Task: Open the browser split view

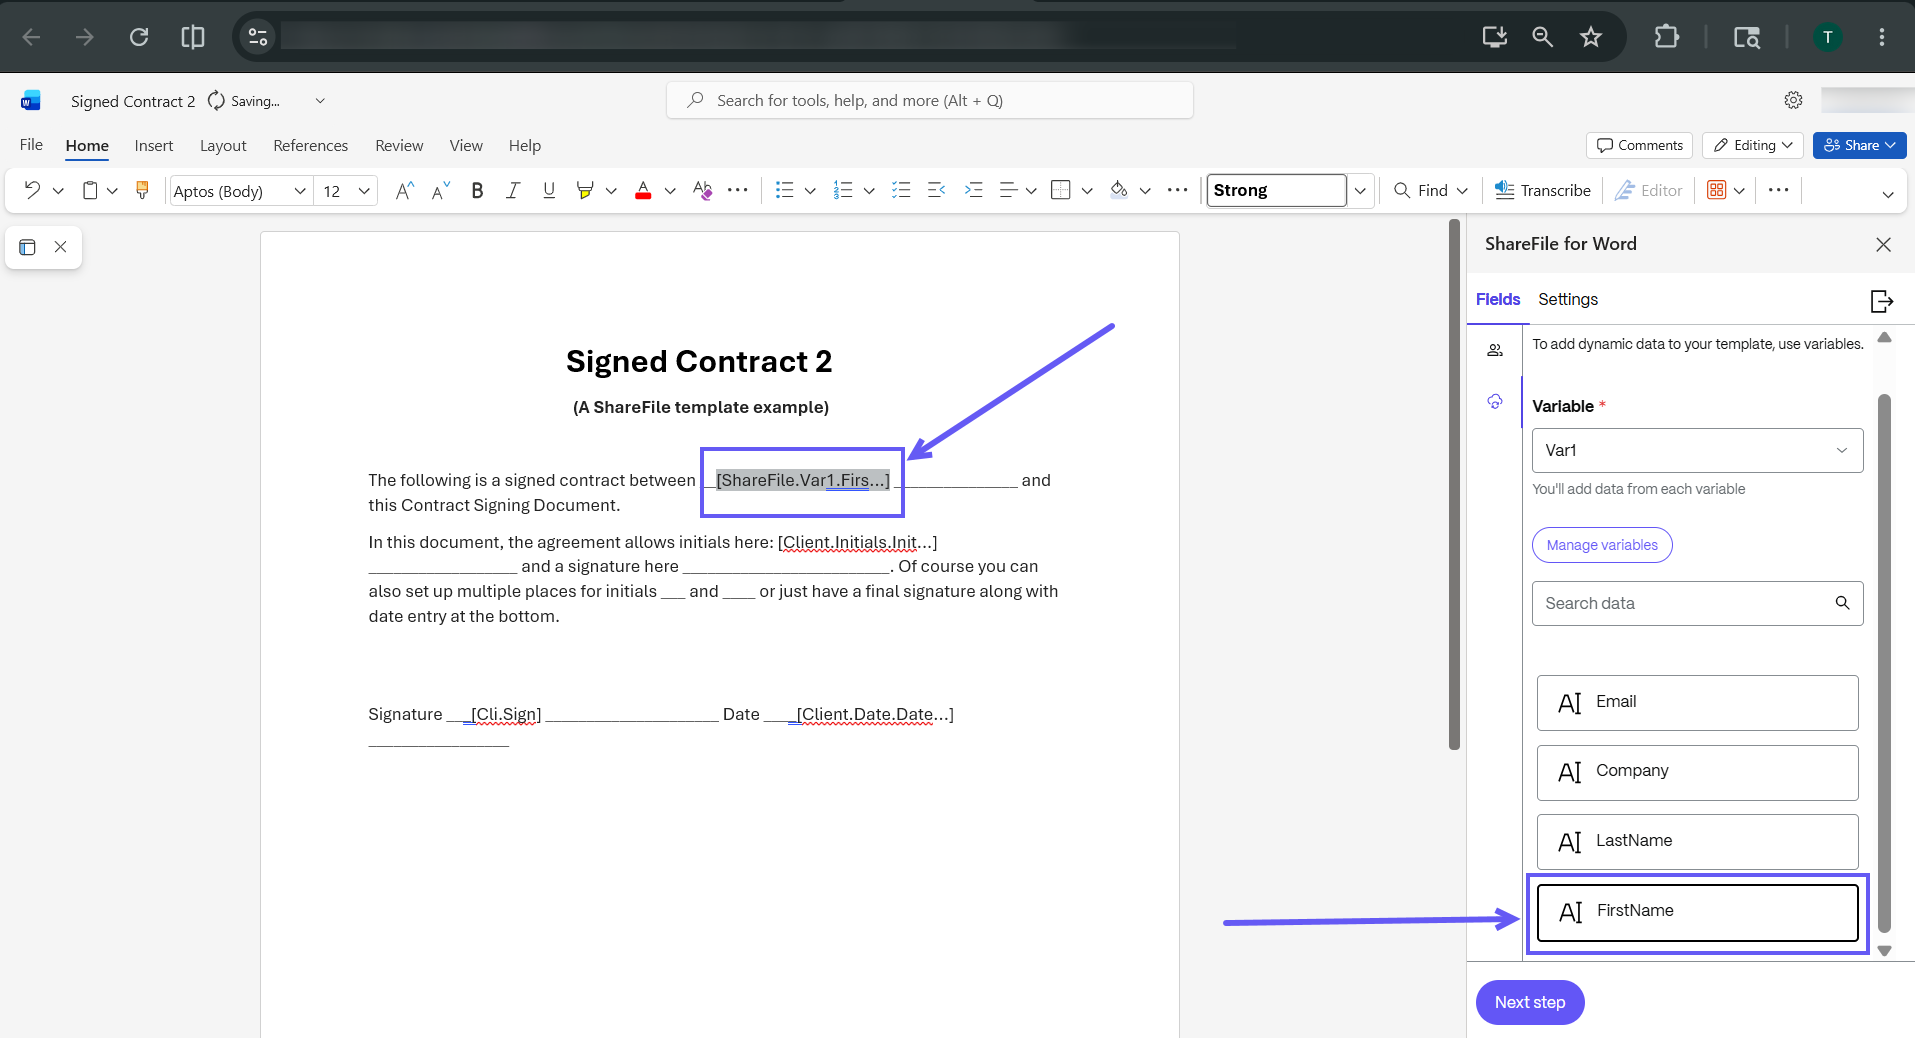Action: pyautogui.click(x=193, y=37)
